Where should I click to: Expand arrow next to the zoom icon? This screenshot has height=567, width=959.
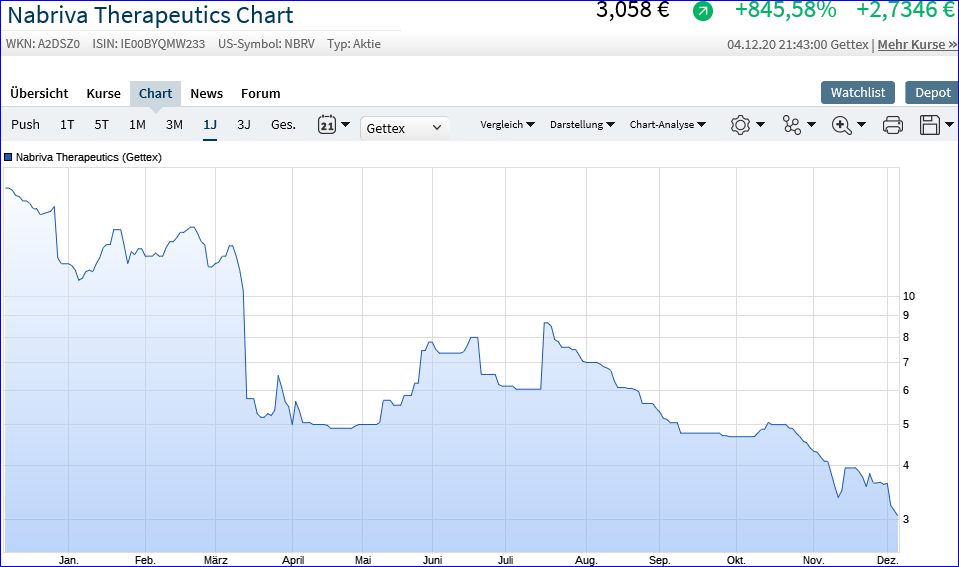(861, 125)
